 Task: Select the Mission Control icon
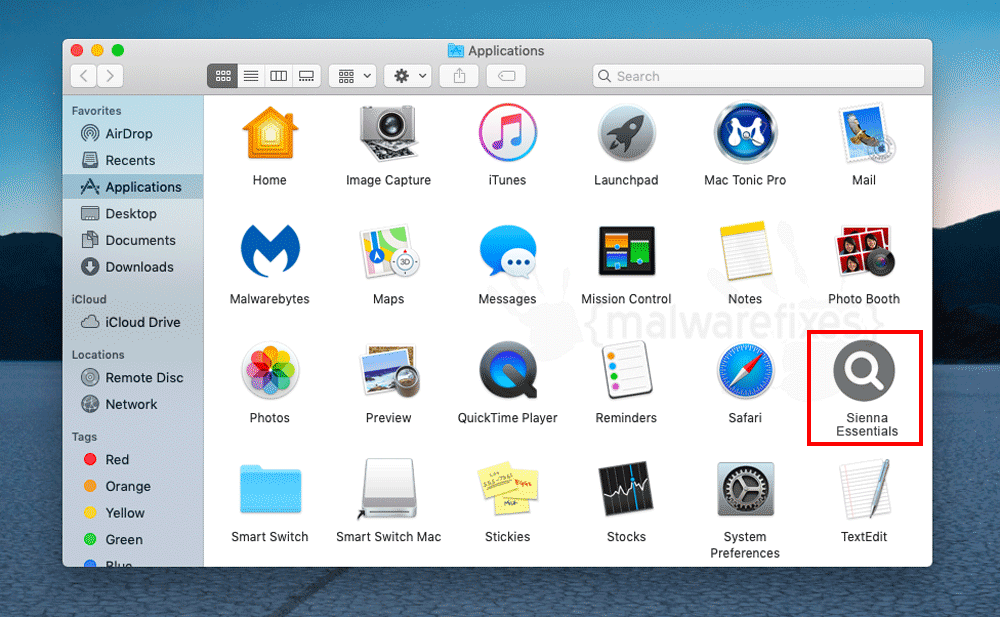pyautogui.click(x=626, y=251)
